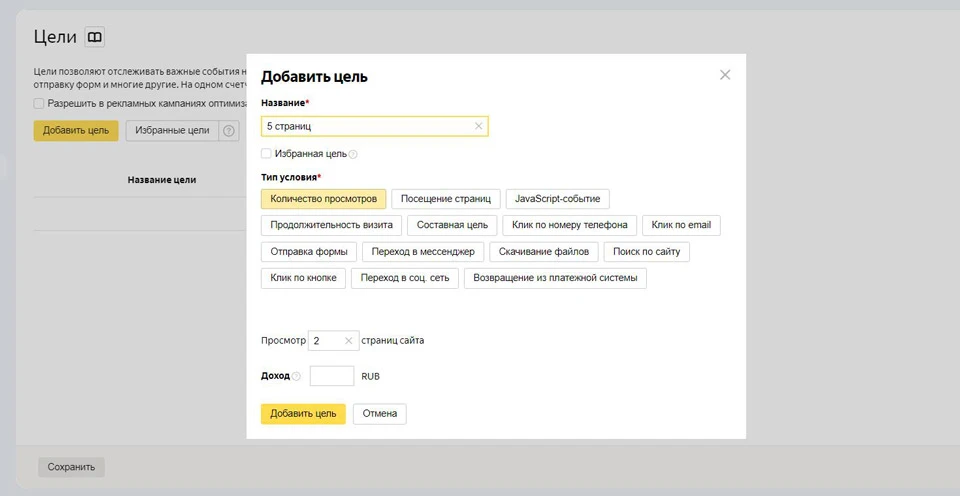
Task: Open help icon next to Доход
Action: [296, 376]
